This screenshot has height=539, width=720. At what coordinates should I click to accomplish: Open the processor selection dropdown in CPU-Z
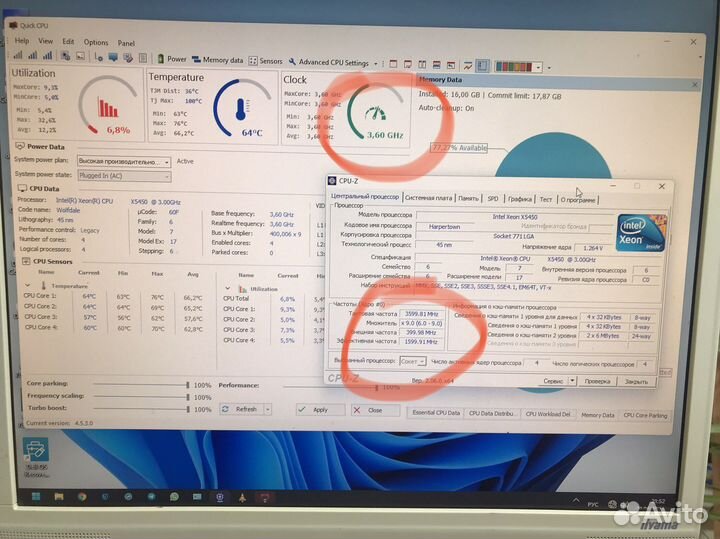tap(412, 361)
